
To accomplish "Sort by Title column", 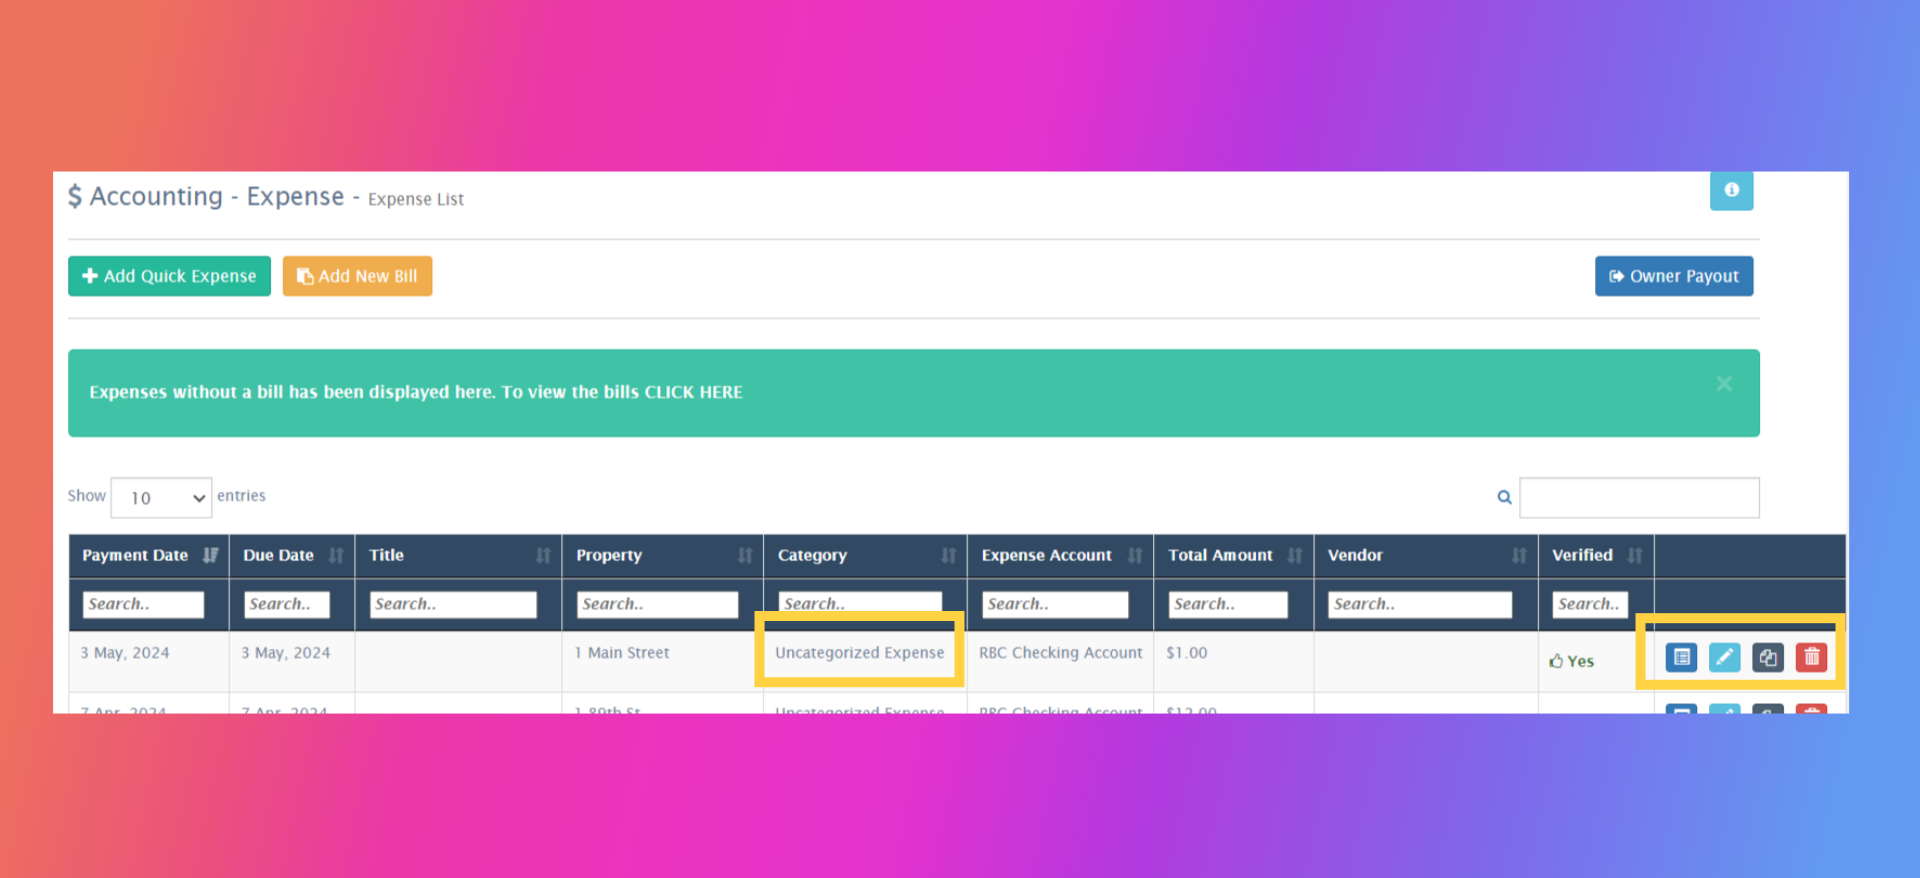I will (x=458, y=555).
